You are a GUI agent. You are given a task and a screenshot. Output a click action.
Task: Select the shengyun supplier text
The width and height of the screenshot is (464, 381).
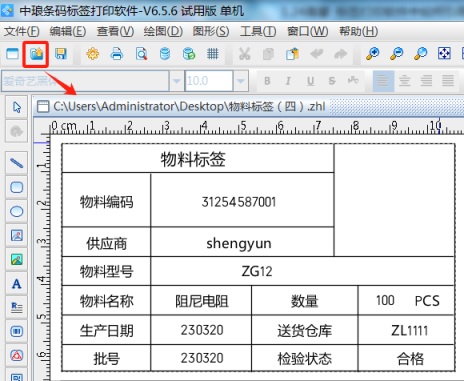[239, 244]
